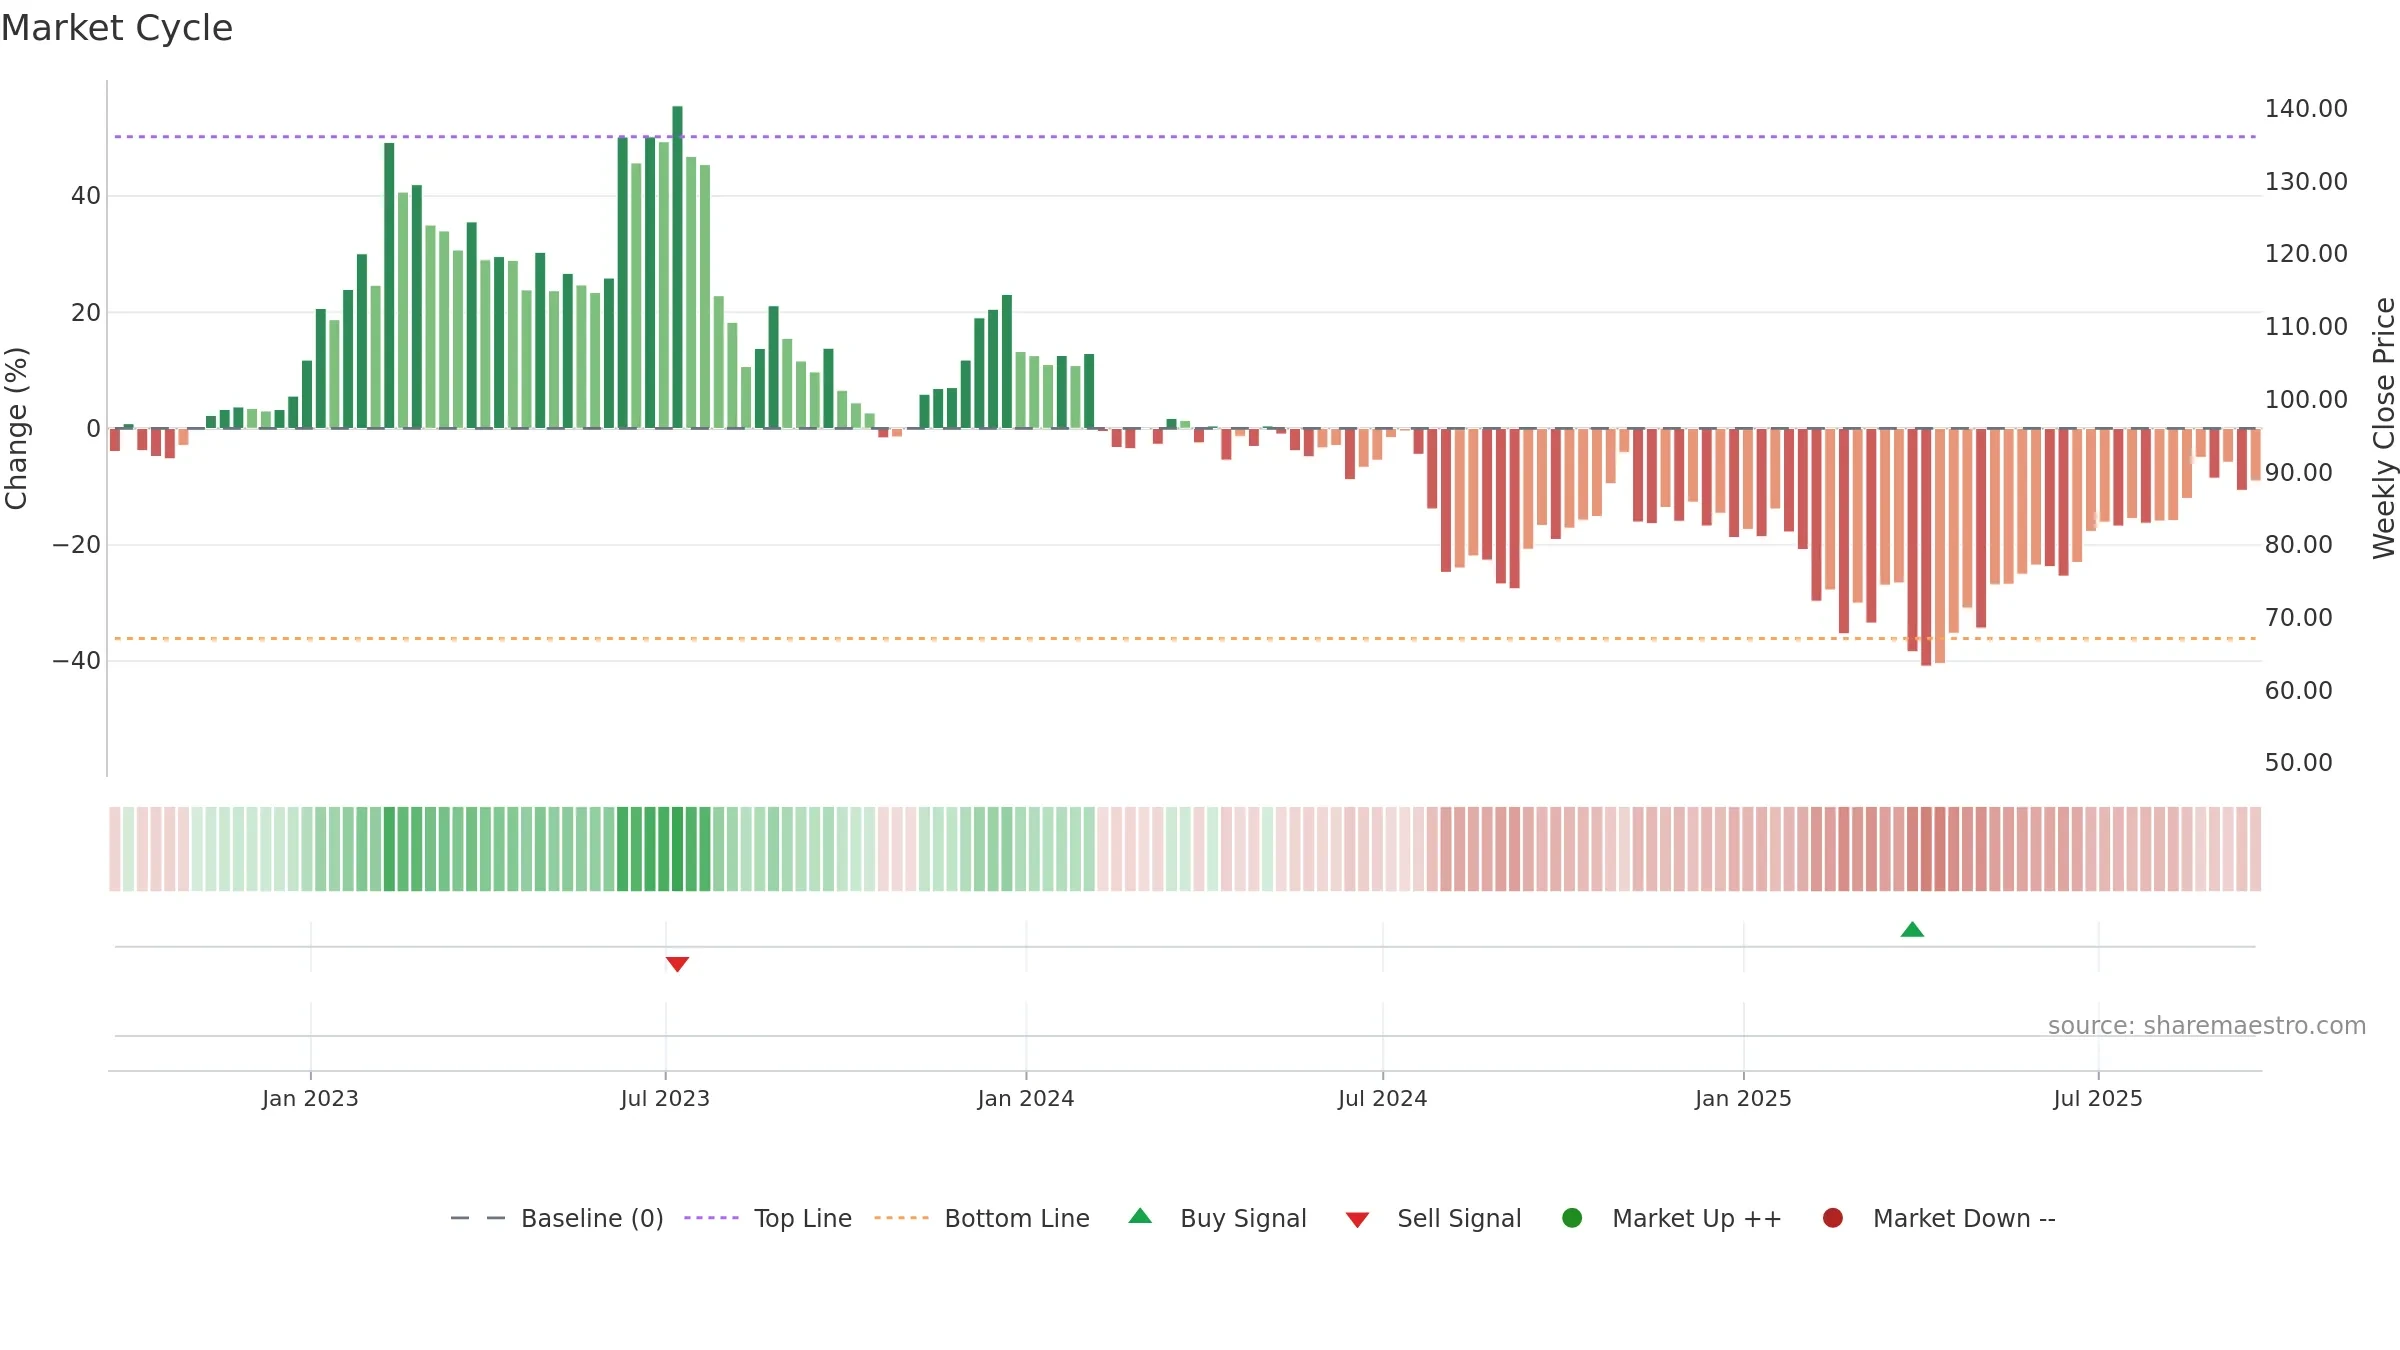Click the 20 label on Change axis
Image resolution: width=2400 pixels, height=1350 pixels.
(x=86, y=312)
